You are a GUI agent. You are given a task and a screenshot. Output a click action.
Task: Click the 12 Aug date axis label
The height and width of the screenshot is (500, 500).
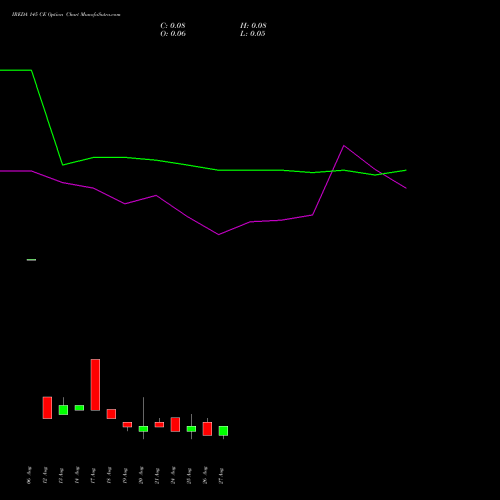pos(45,475)
